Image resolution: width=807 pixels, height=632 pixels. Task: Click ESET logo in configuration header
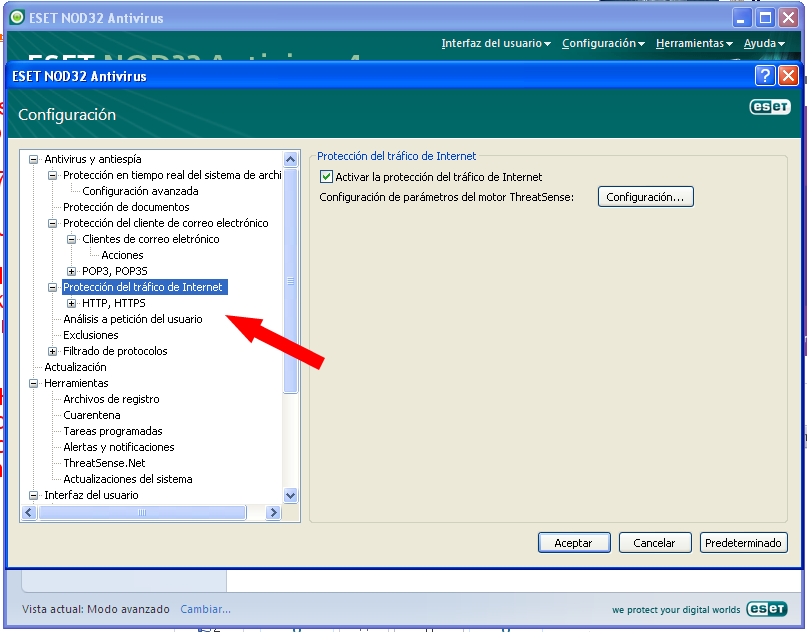click(x=770, y=107)
